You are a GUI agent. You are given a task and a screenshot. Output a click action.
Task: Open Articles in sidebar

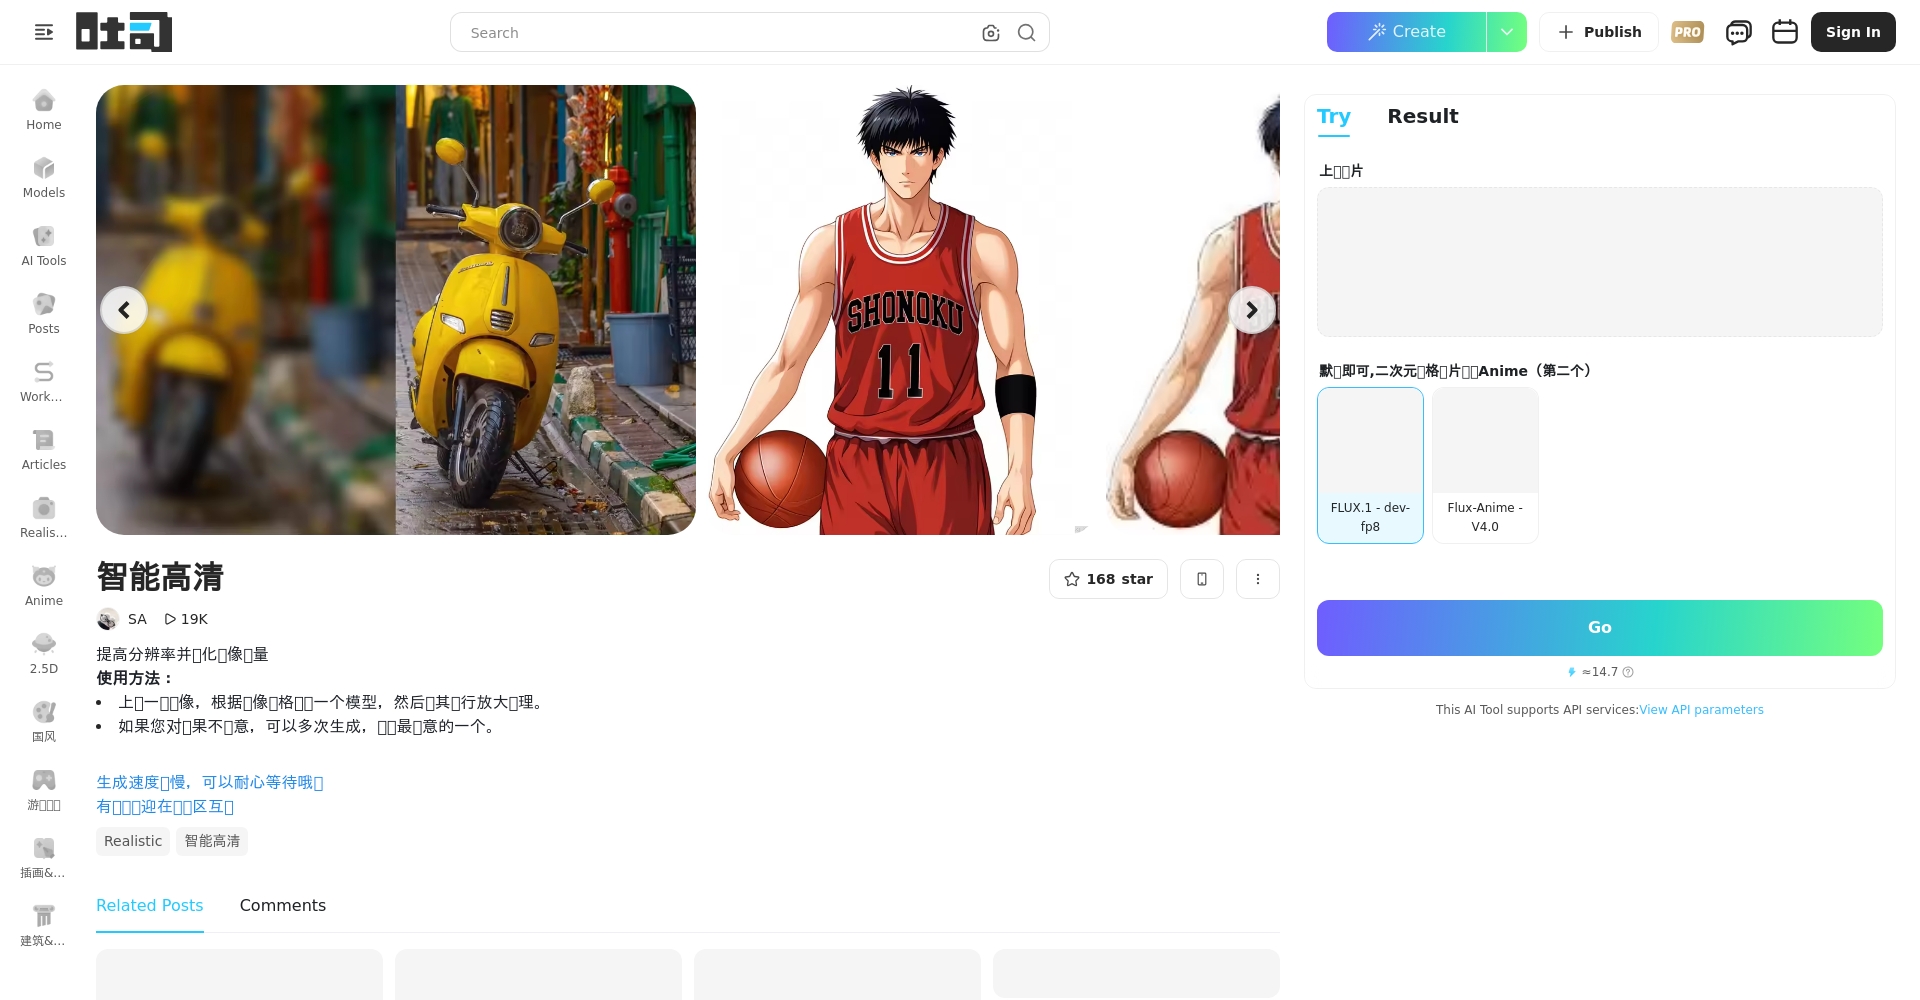pyautogui.click(x=44, y=451)
